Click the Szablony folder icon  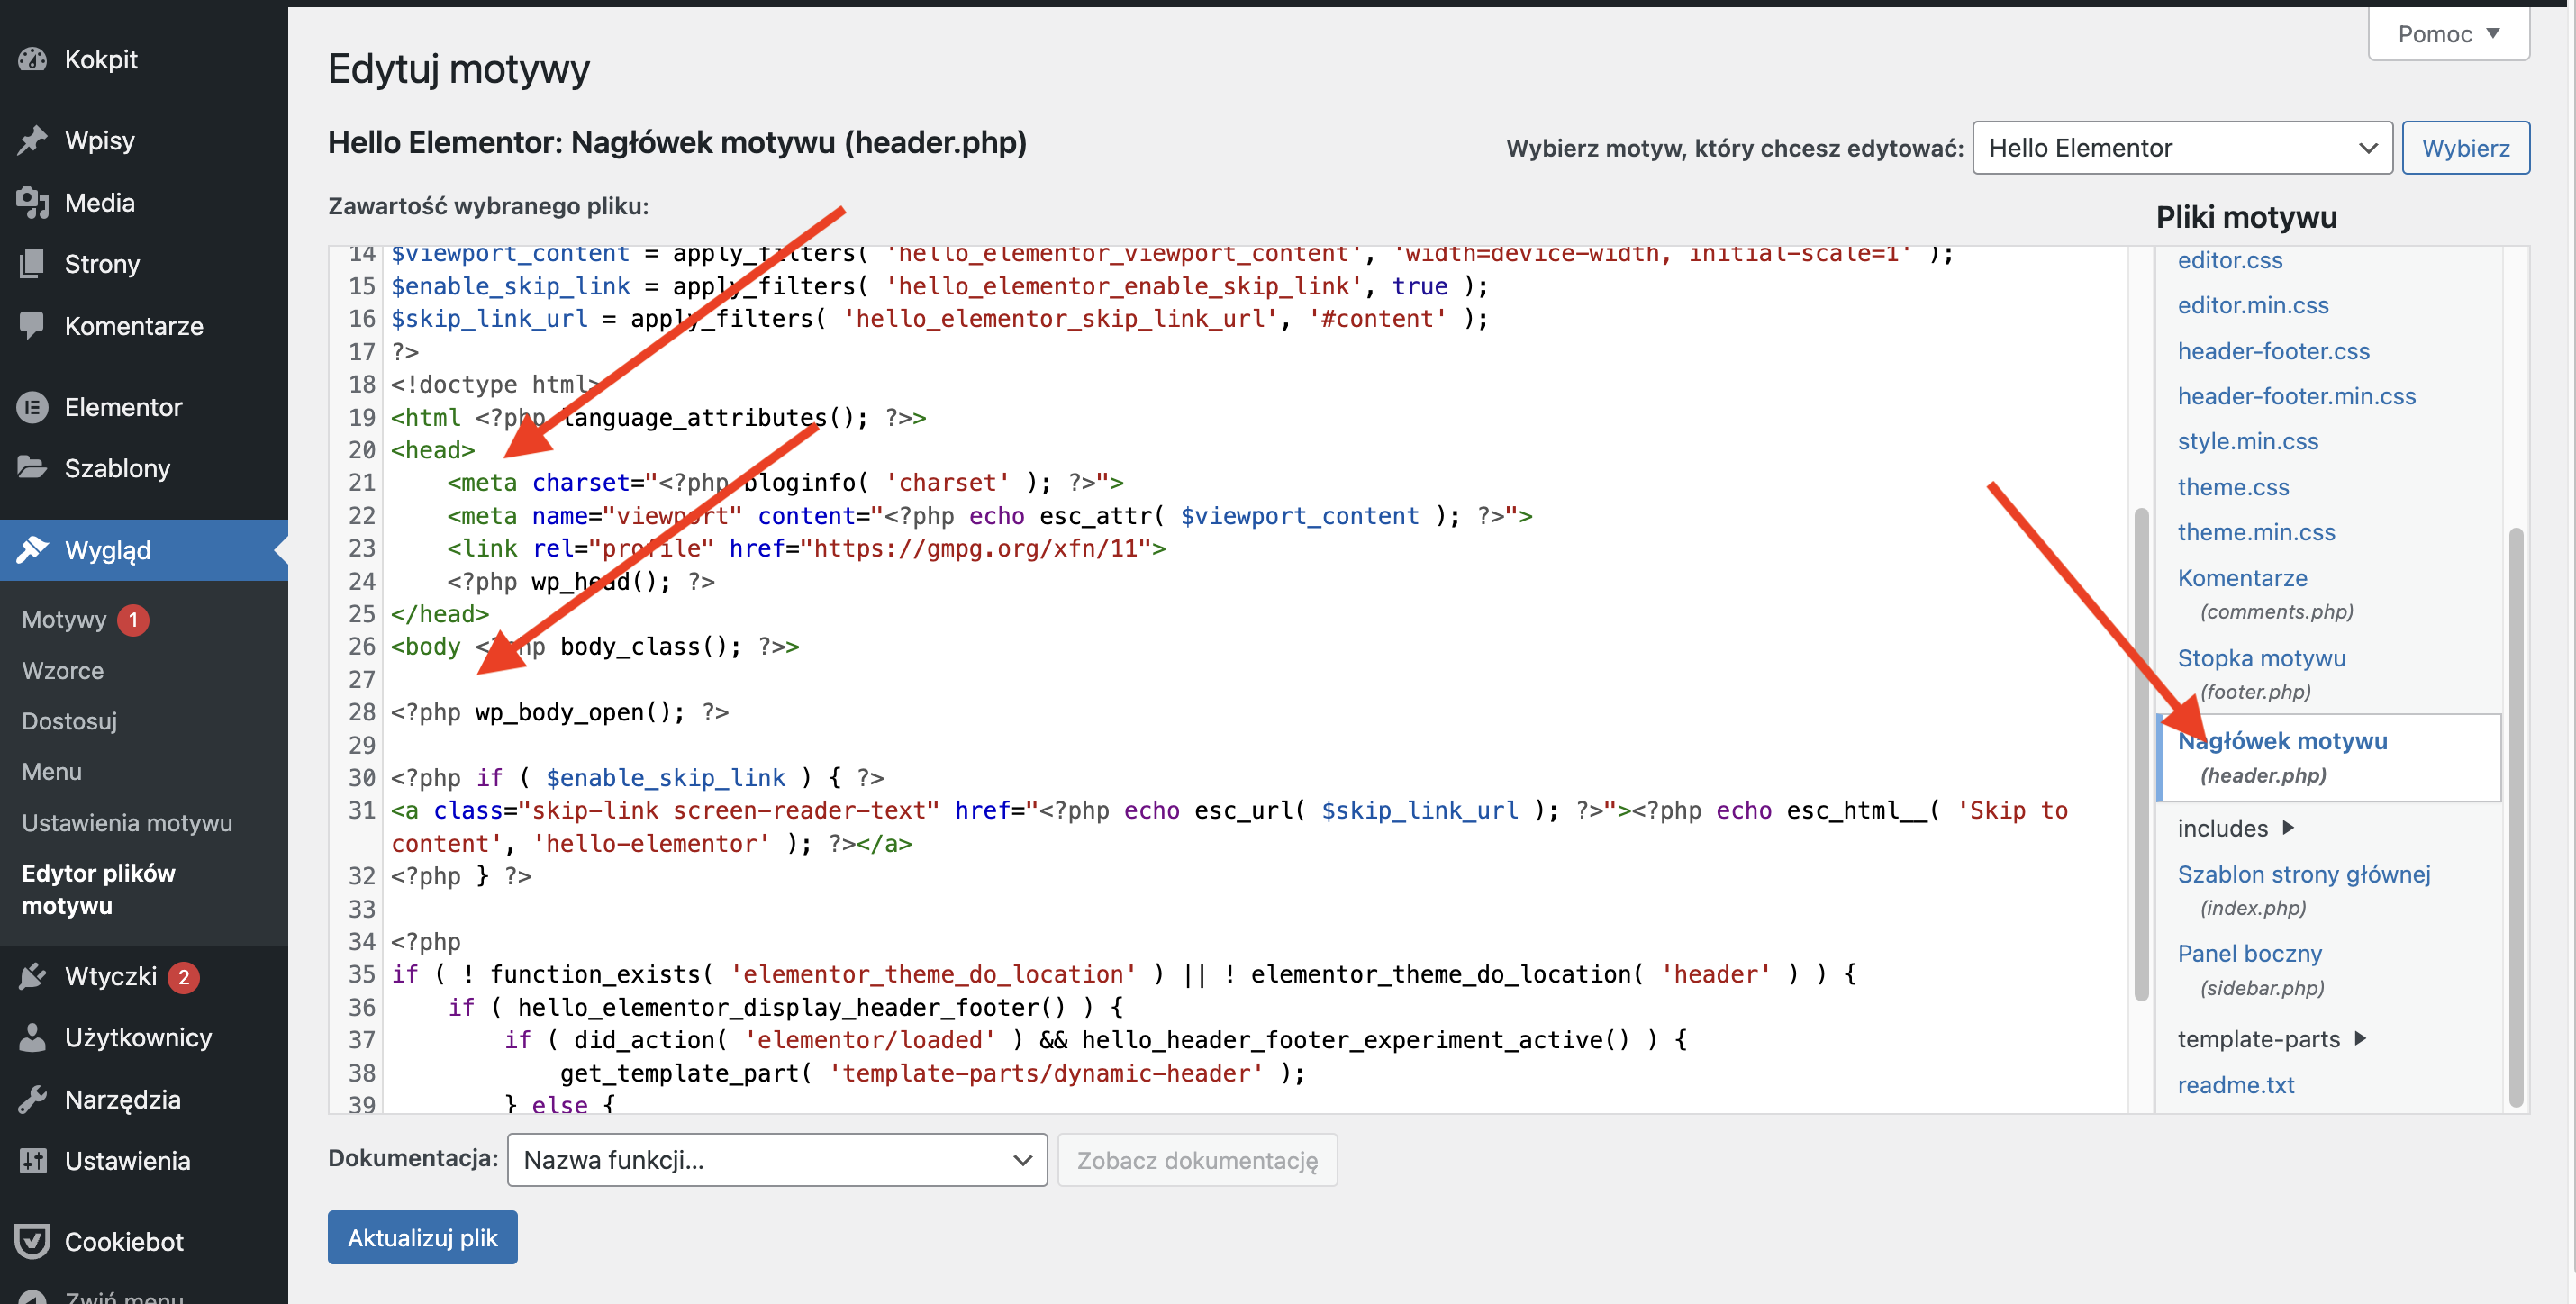coord(32,468)
